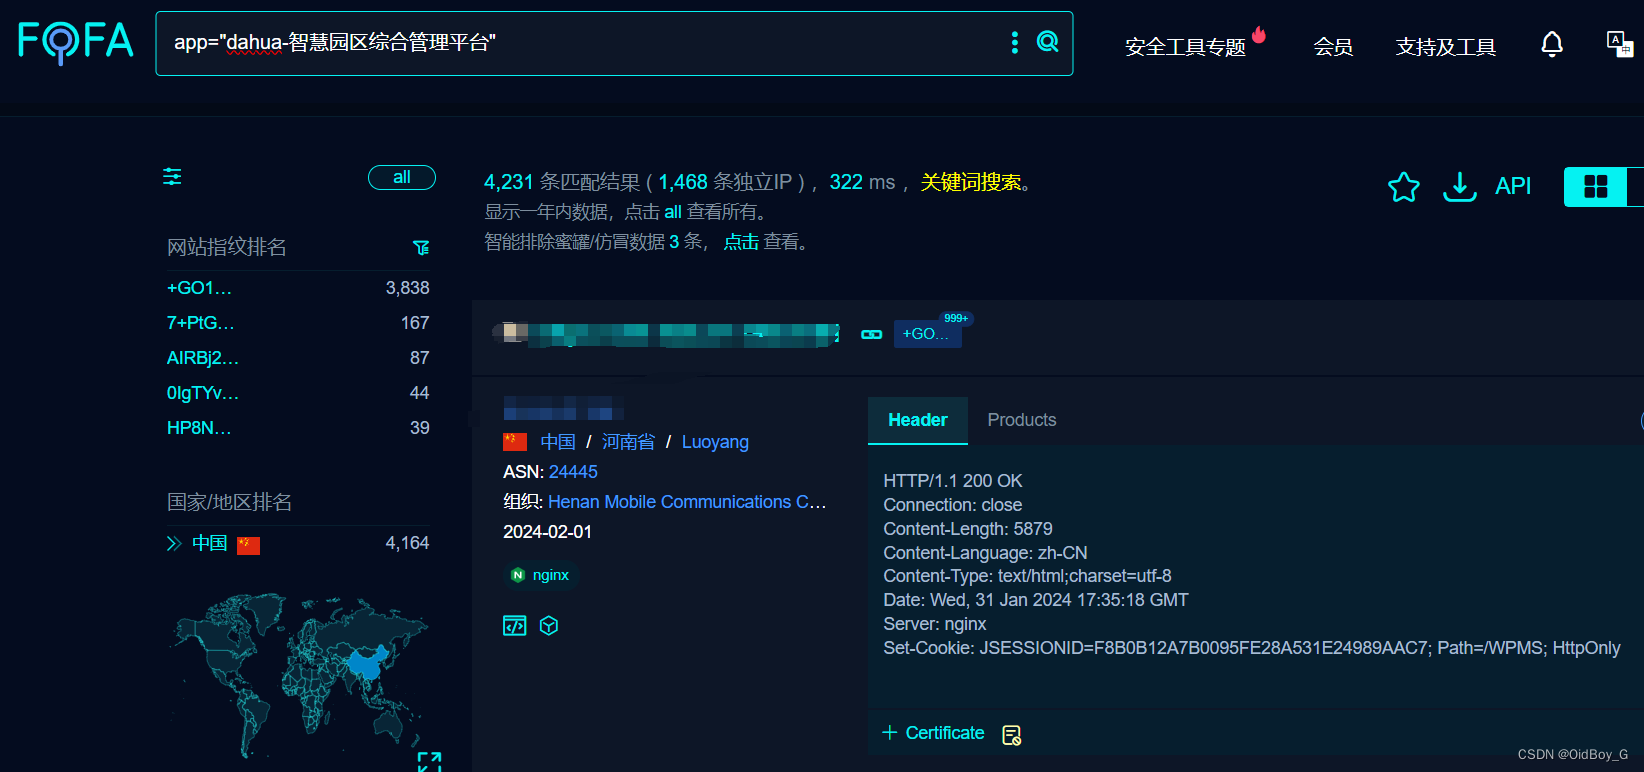Filter by 河南省 province link
This screenshot has height=772, width=1644.
tap(628, 442)
